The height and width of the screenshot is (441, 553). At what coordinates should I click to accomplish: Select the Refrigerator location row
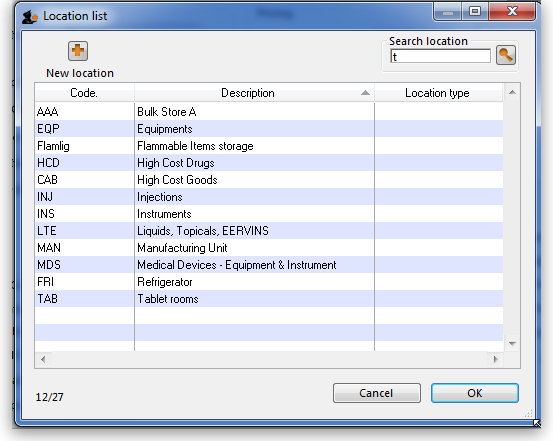click(x=269, y=282)
